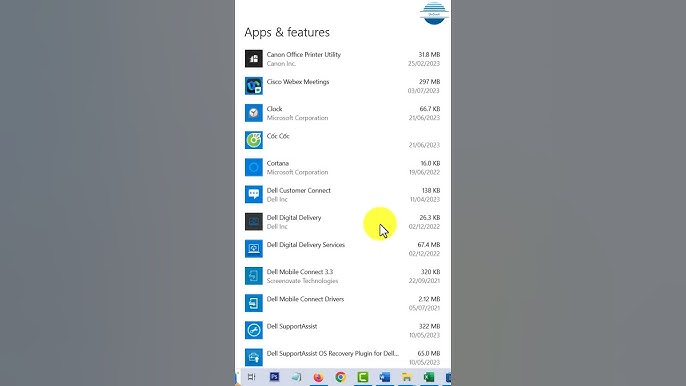Open Google Chrome from the taskbar

point(340,377)
